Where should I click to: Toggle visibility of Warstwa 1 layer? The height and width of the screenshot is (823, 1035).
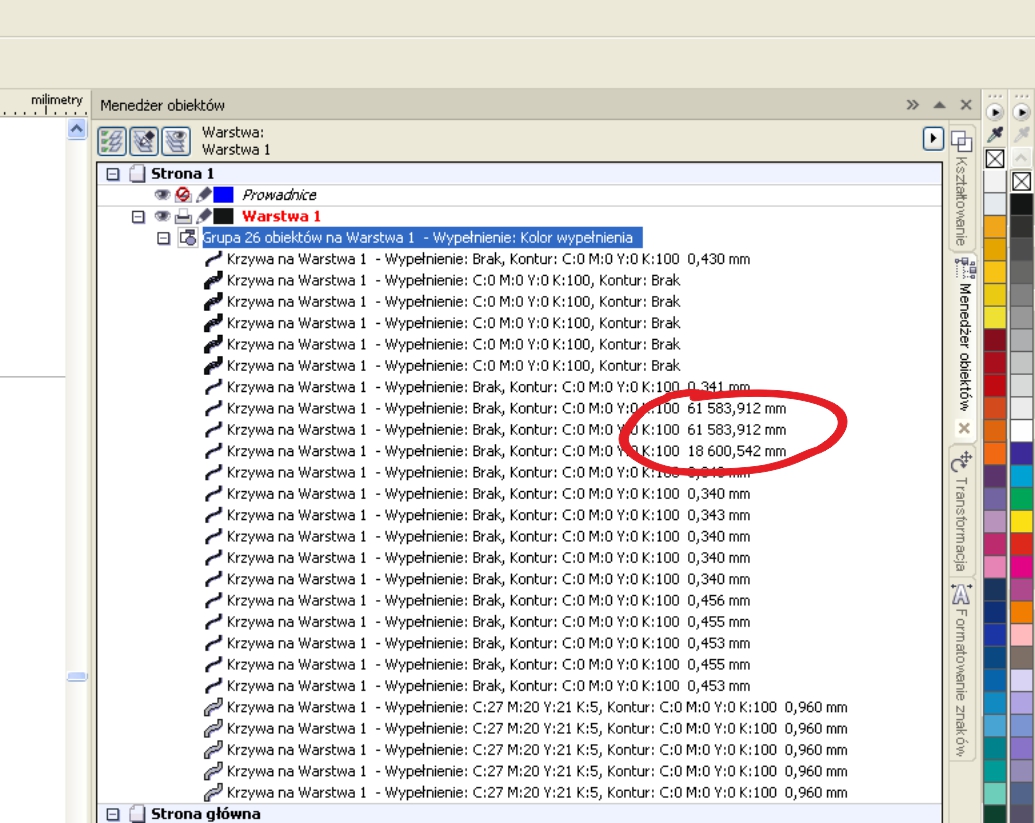pos(162,216)
